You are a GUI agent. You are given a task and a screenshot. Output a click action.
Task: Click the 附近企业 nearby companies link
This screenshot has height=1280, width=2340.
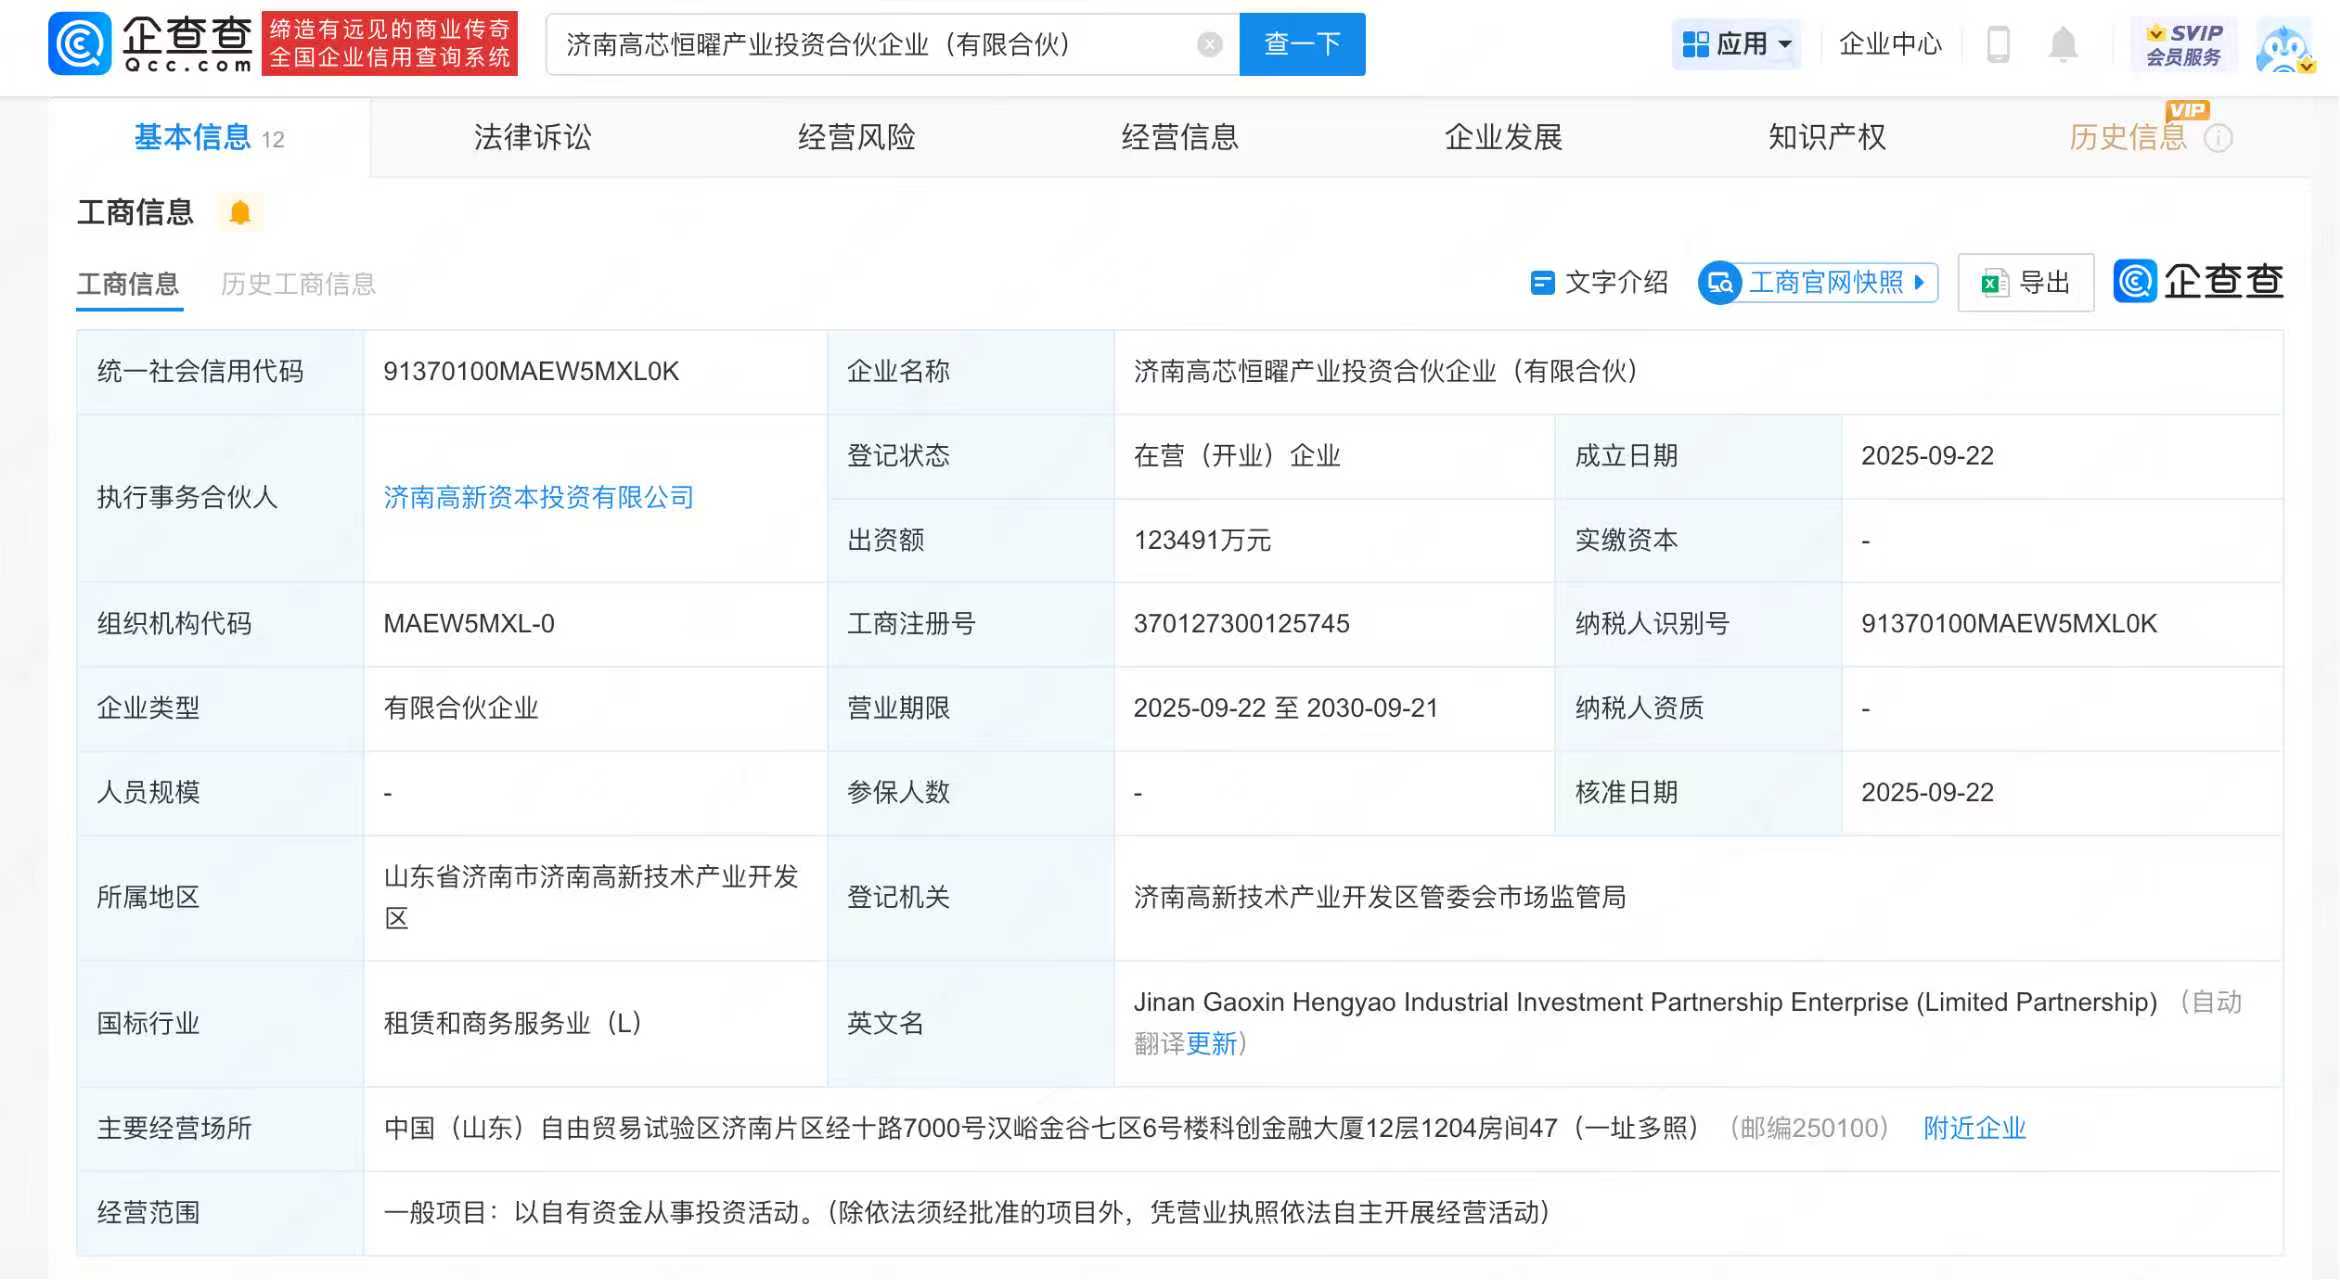click(x=1974, y=1127)
